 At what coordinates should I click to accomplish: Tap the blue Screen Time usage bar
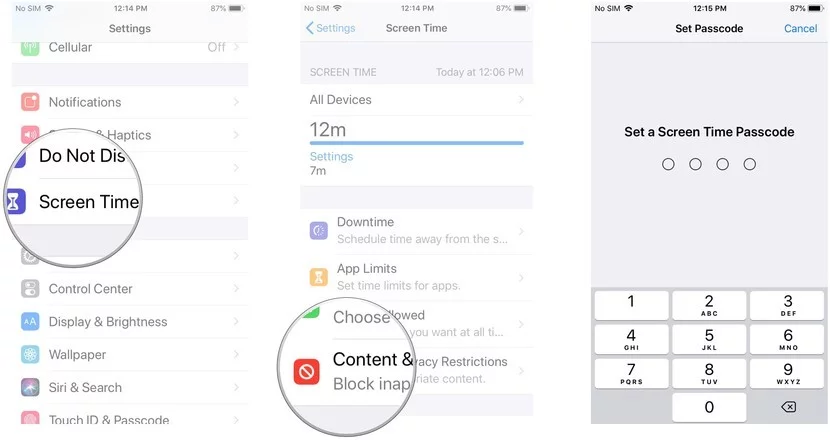(x=417, y=143)
